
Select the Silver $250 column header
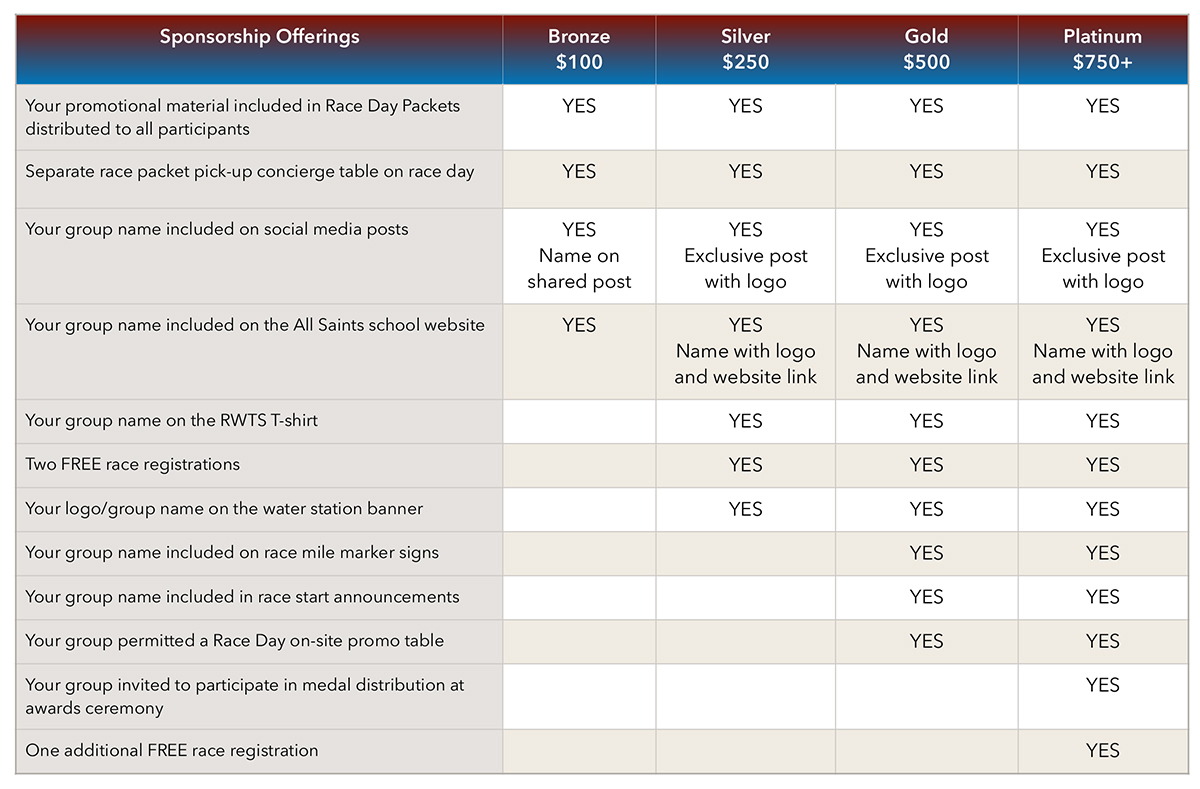pos(745,49)
